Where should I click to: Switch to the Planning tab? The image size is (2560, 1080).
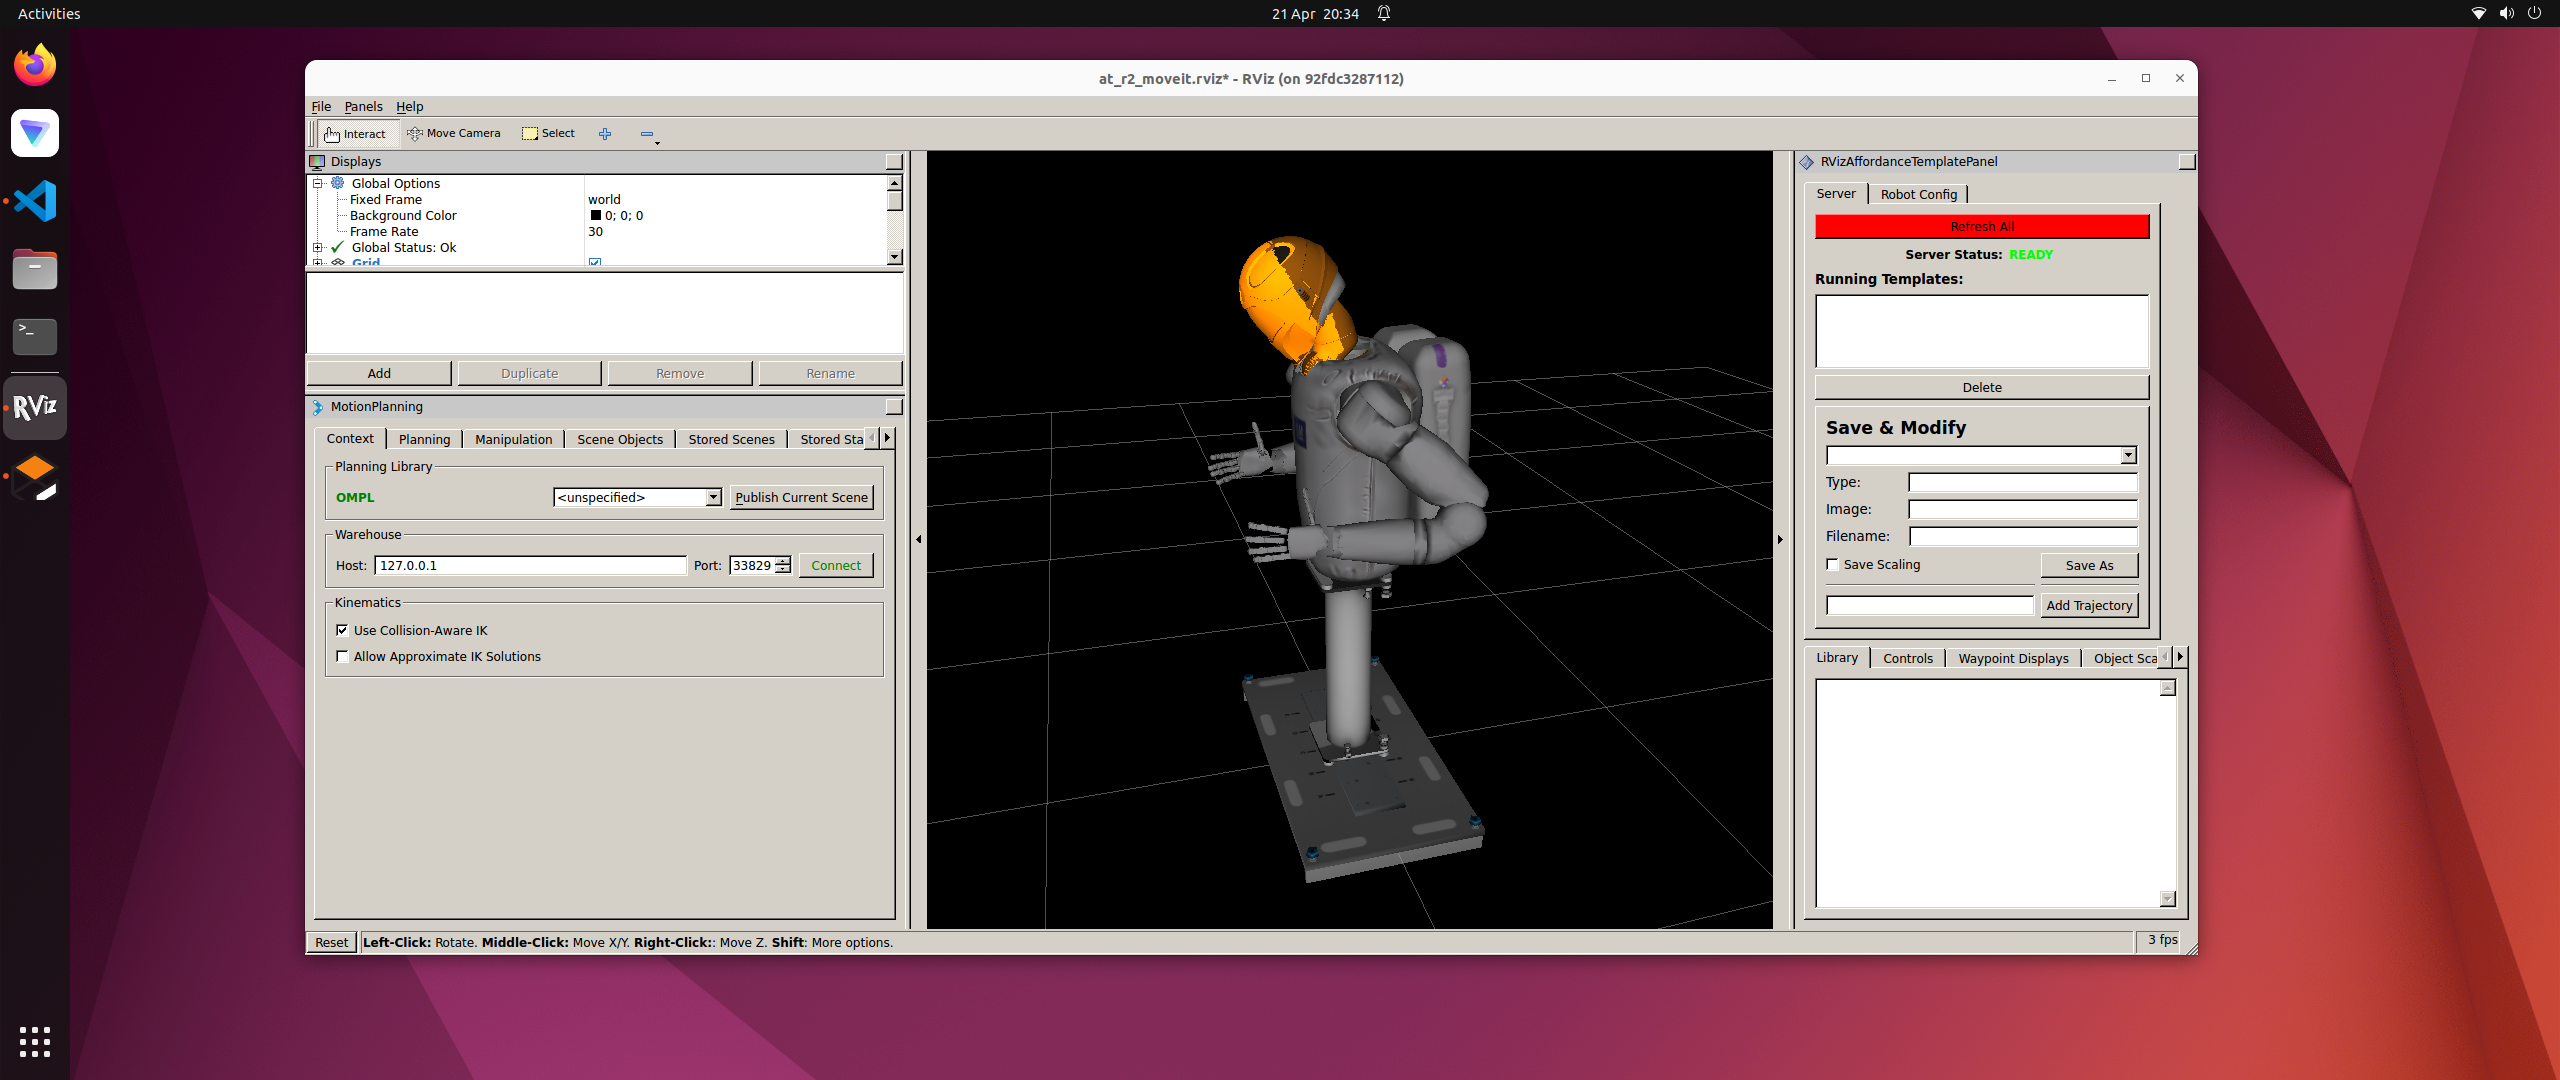tap(424, 440)
